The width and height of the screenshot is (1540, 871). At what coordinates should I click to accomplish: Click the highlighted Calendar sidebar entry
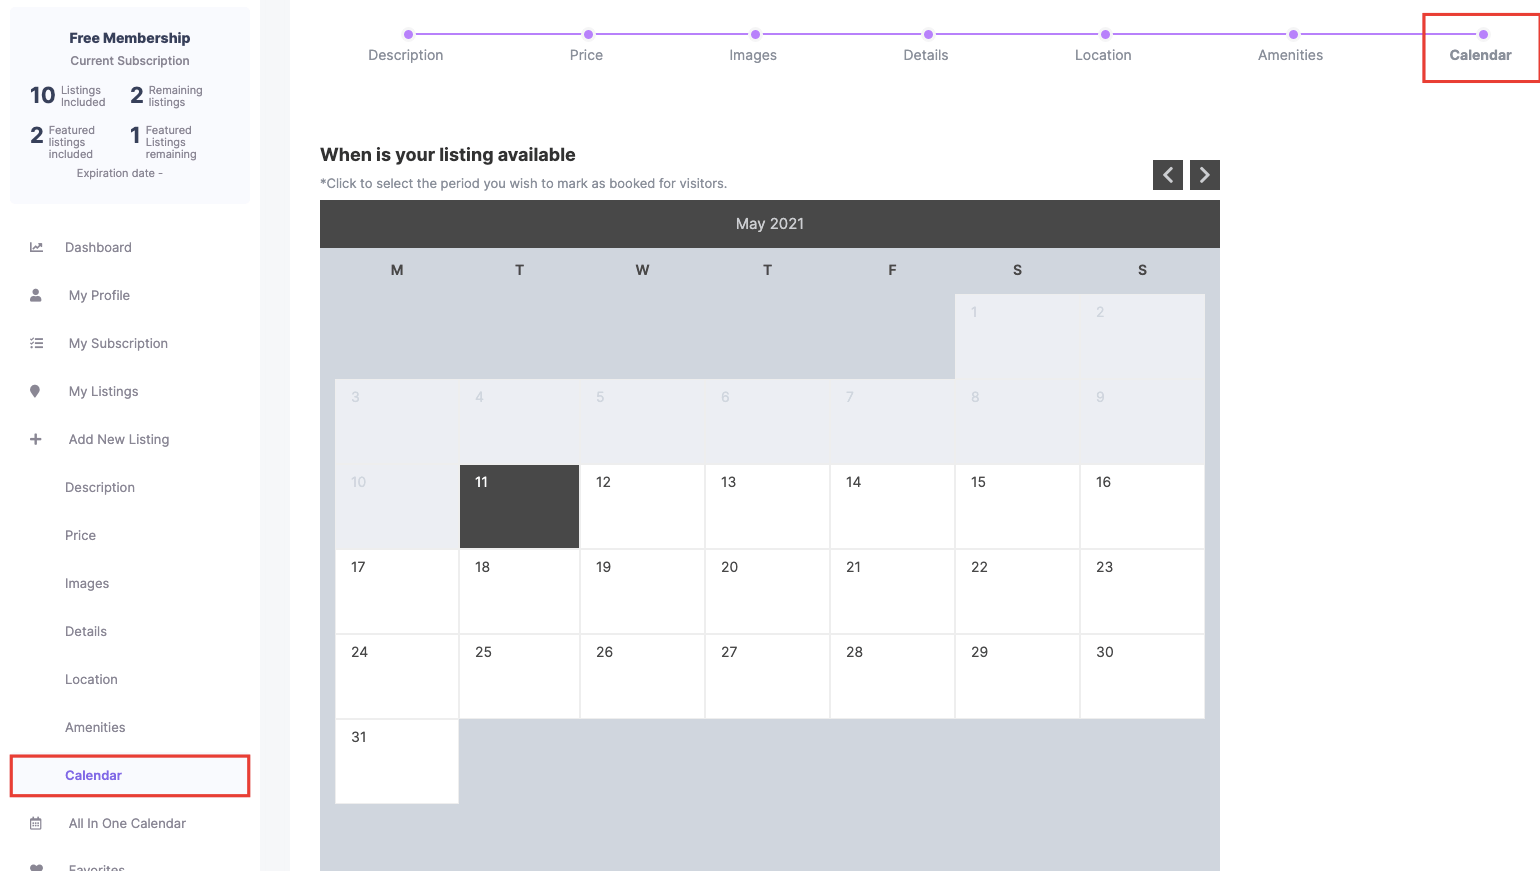pyautogui.click(x=93, y=775)
